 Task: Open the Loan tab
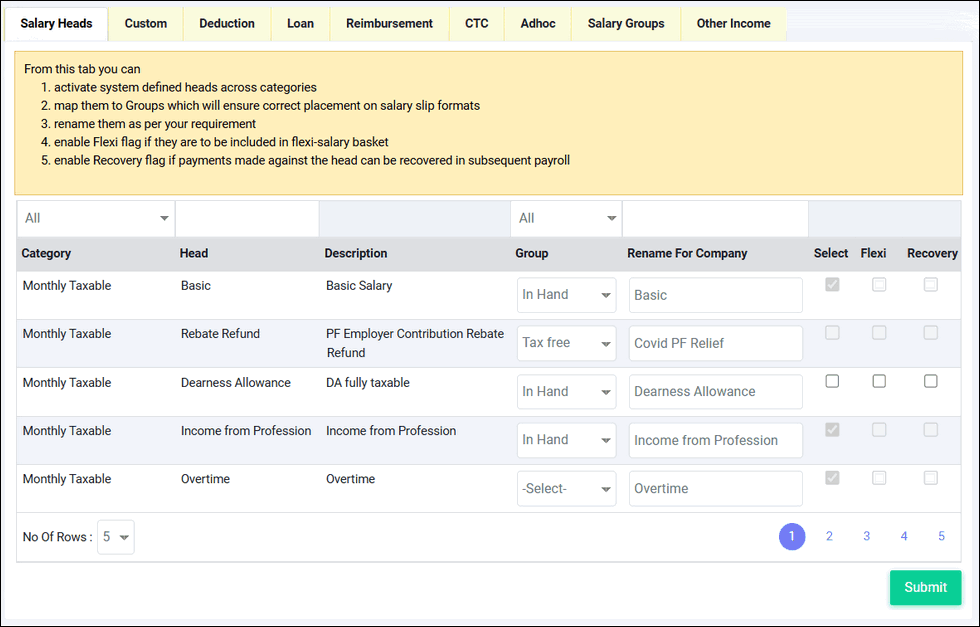pyautogui.click(x=300, y=24)
